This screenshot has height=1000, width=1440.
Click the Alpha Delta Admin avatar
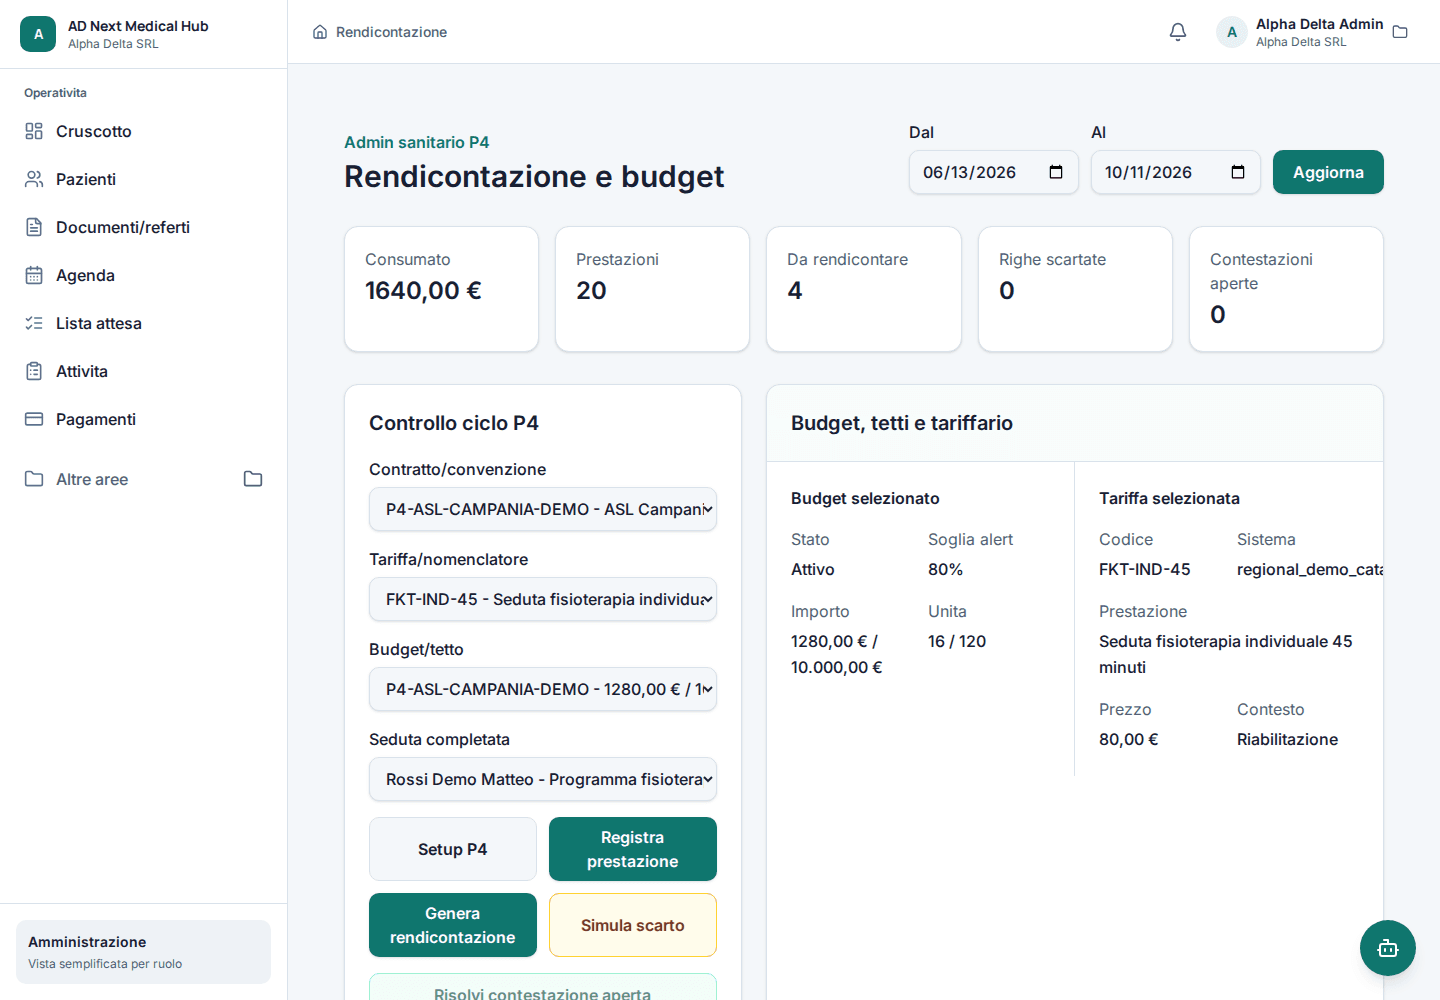[1232, 32]
